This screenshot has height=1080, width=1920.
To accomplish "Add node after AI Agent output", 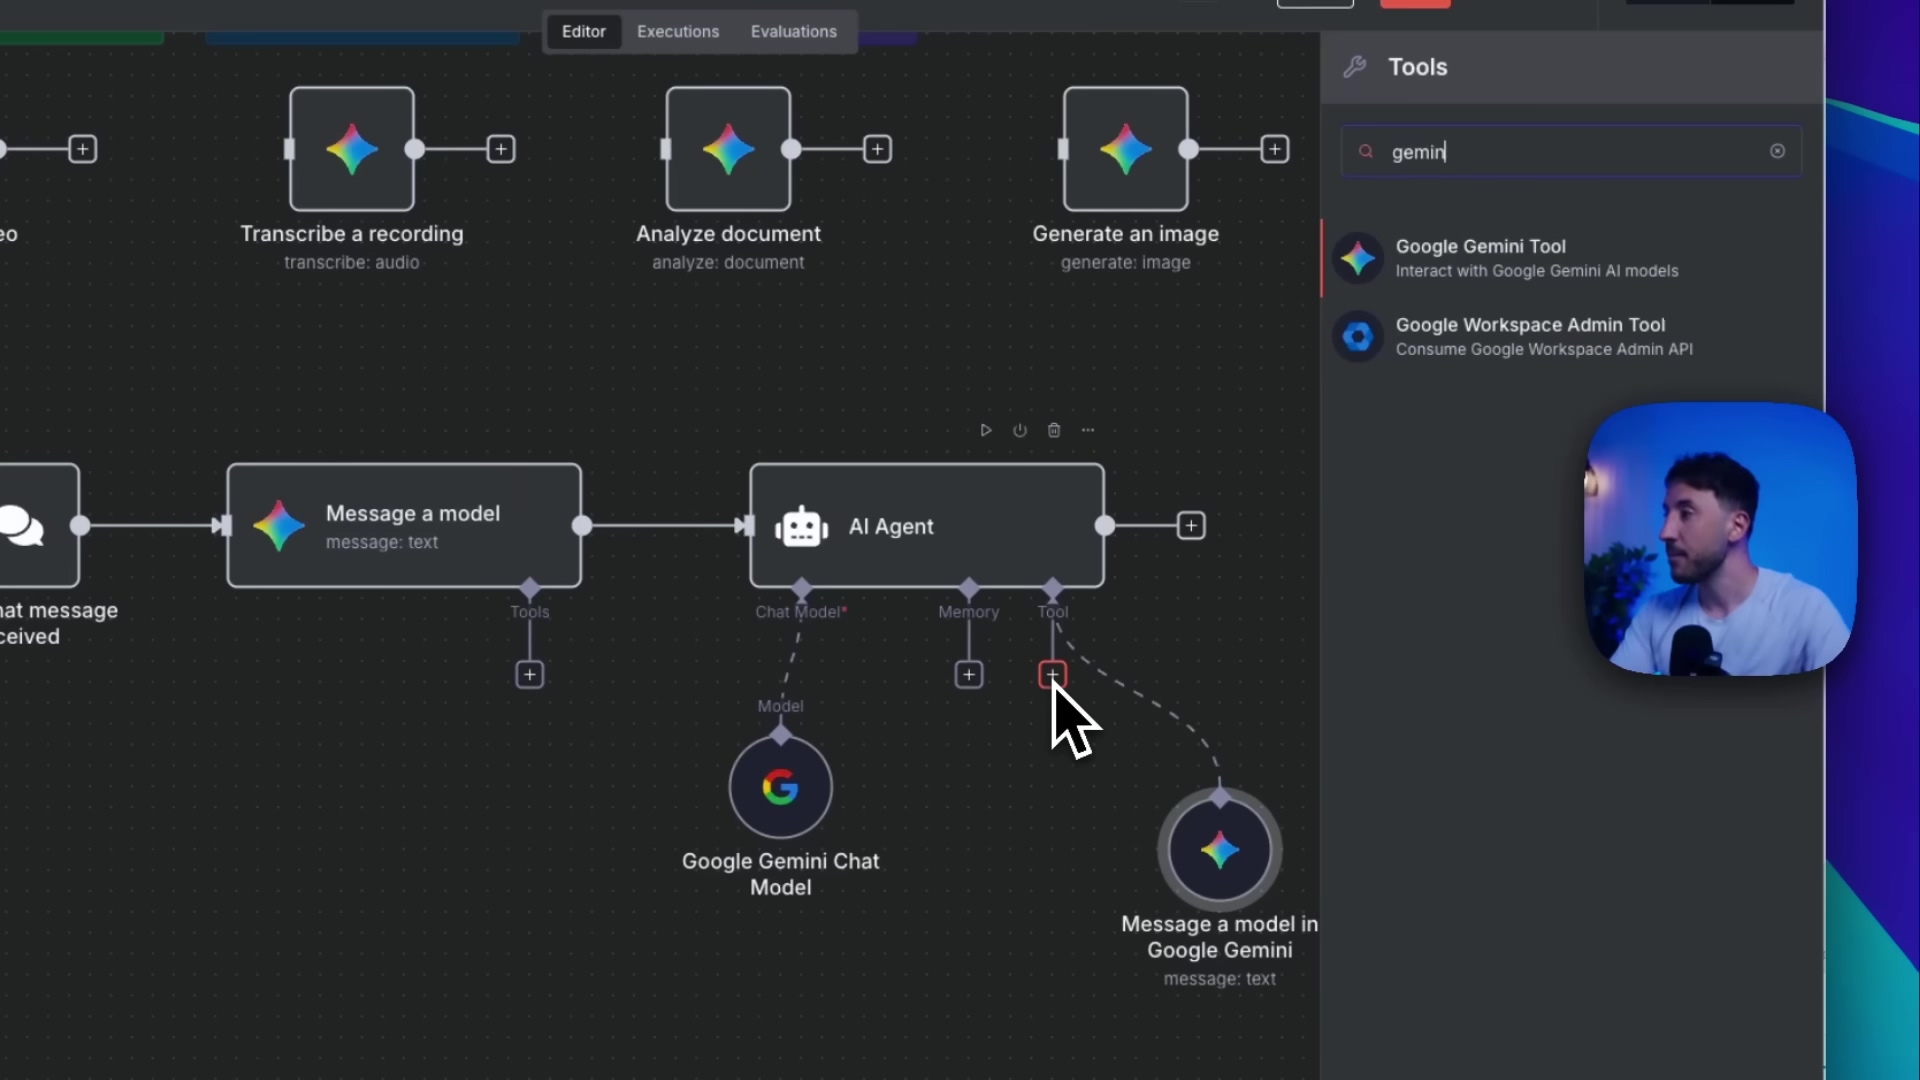I will tap(1190, 525).
